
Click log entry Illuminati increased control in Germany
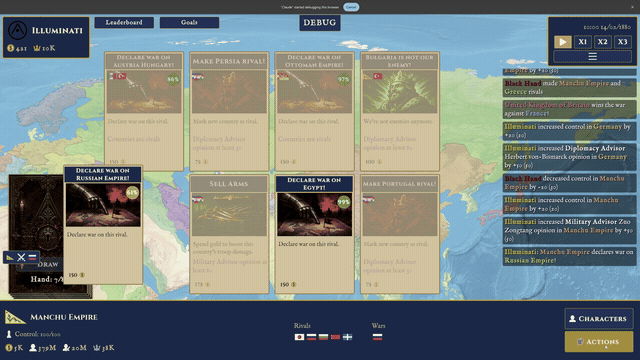click(569, 131)
